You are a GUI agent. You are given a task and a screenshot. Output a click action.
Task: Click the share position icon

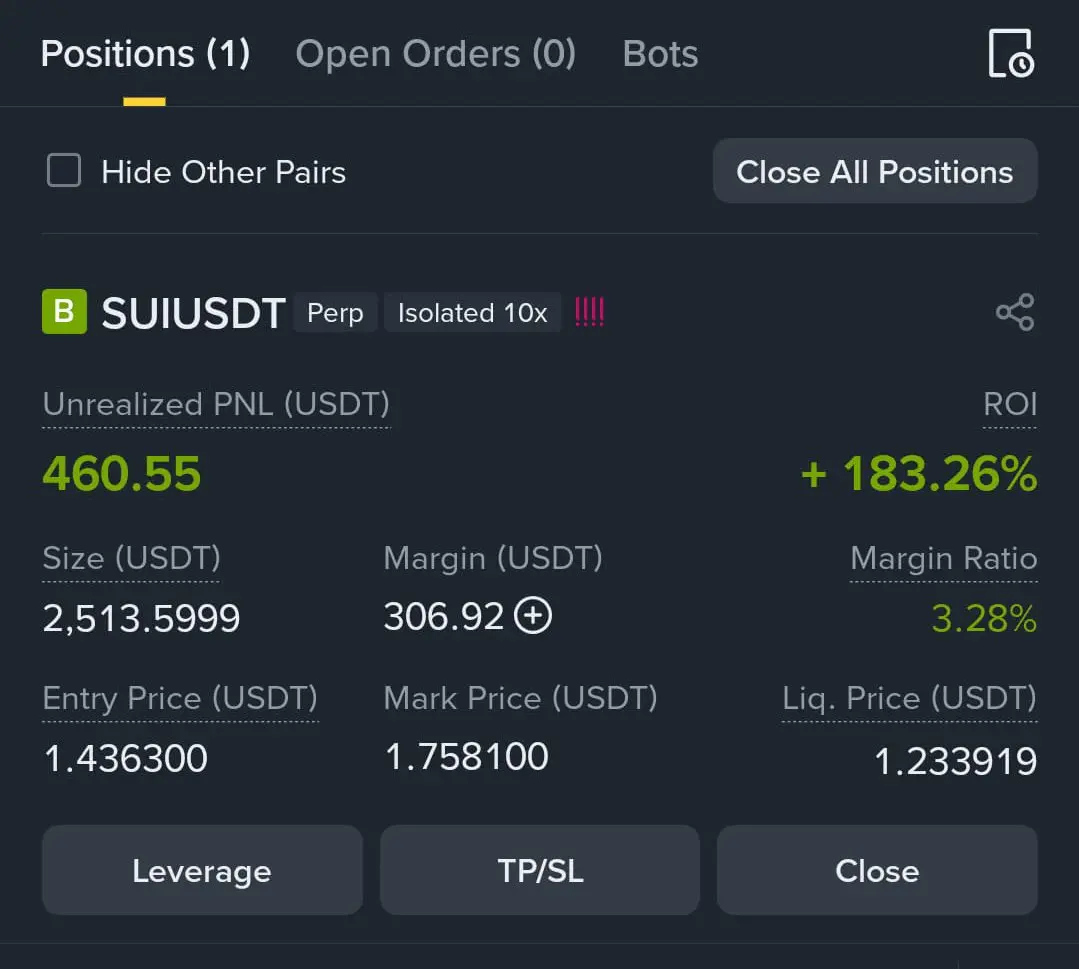(1015, 313)
